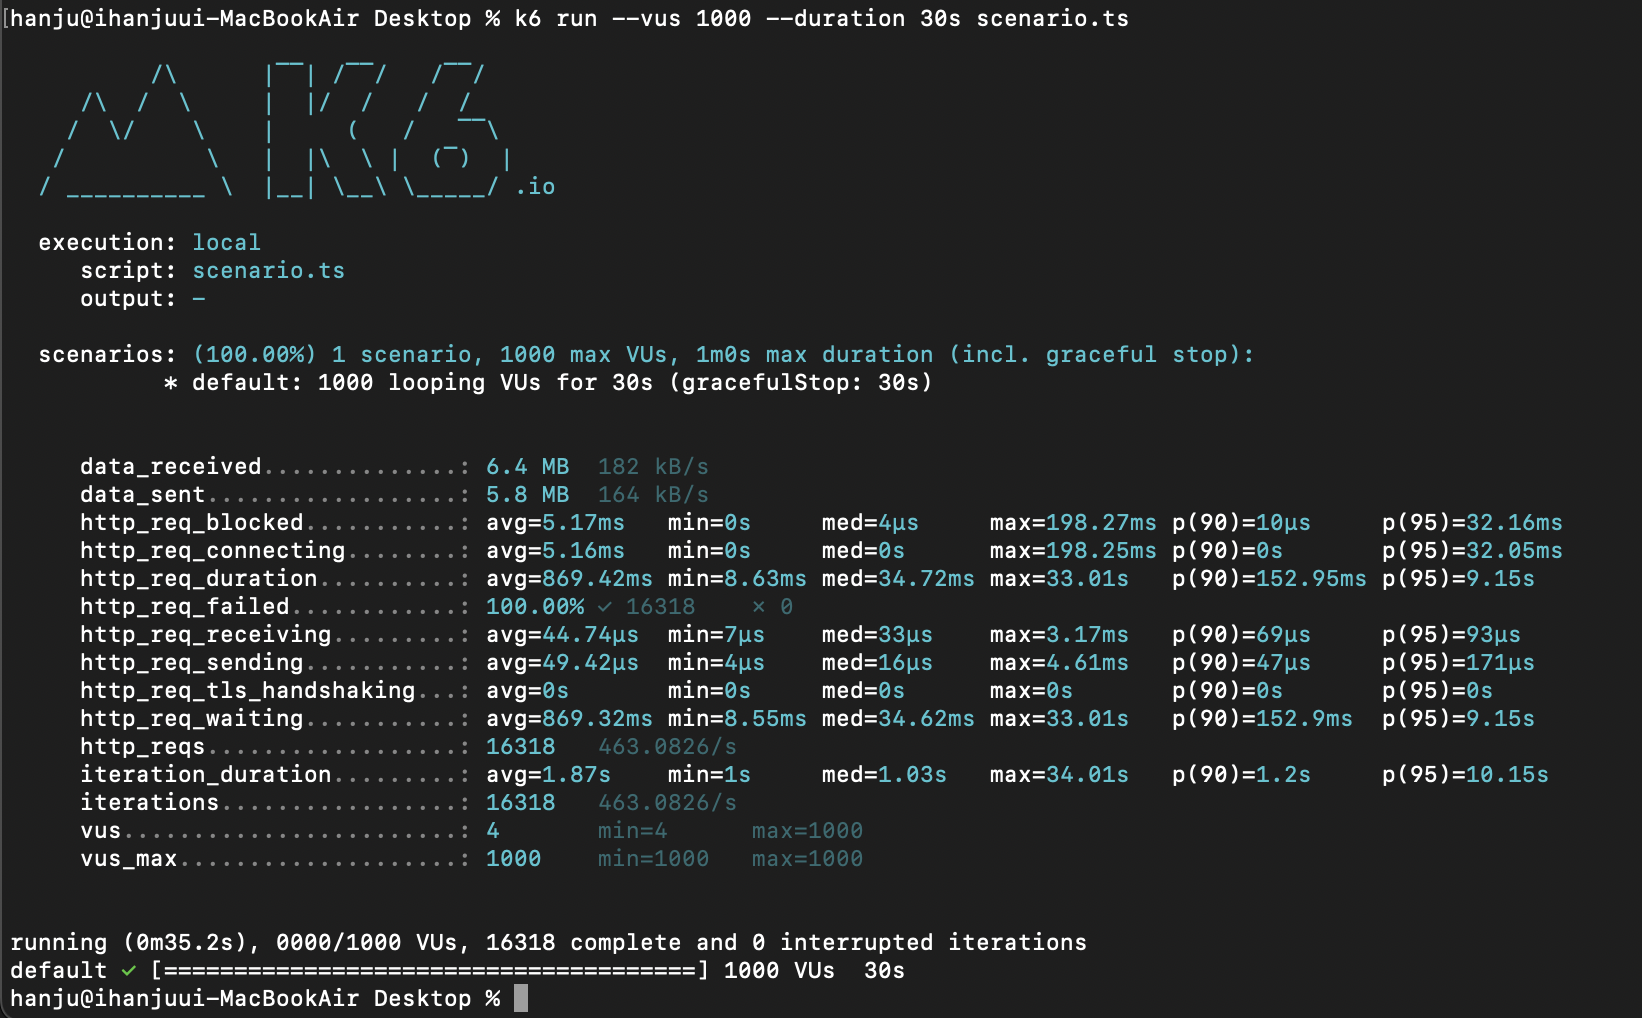Click the iterations metric label
1642x1018 pixels.
150,803
